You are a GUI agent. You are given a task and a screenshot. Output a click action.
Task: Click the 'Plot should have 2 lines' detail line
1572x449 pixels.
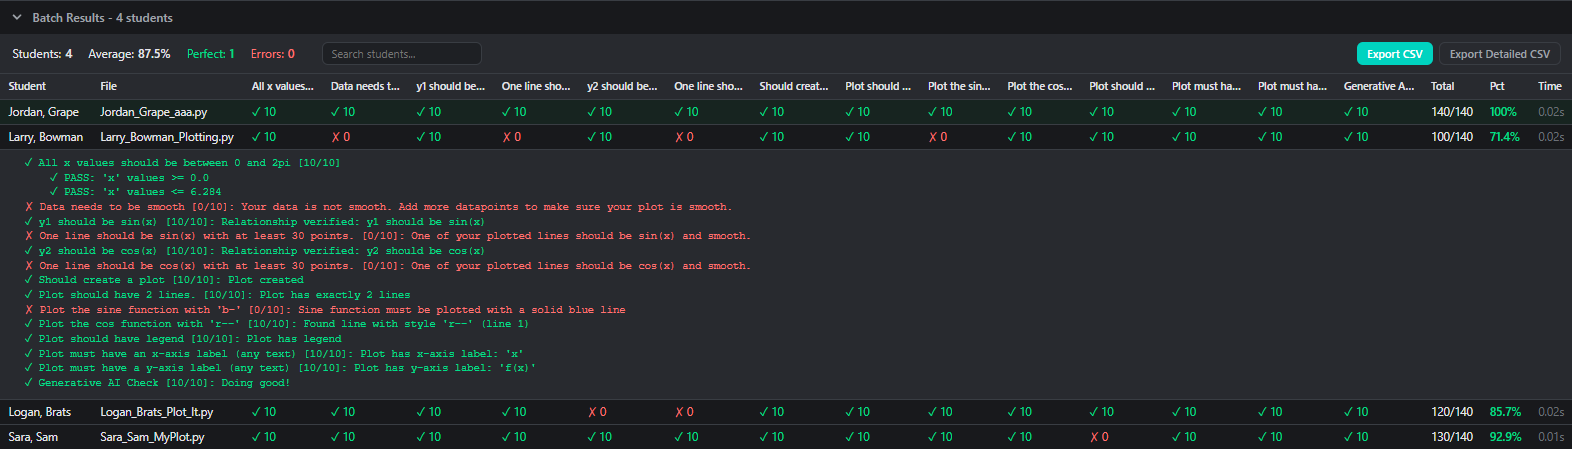click(x=218, y=295)
